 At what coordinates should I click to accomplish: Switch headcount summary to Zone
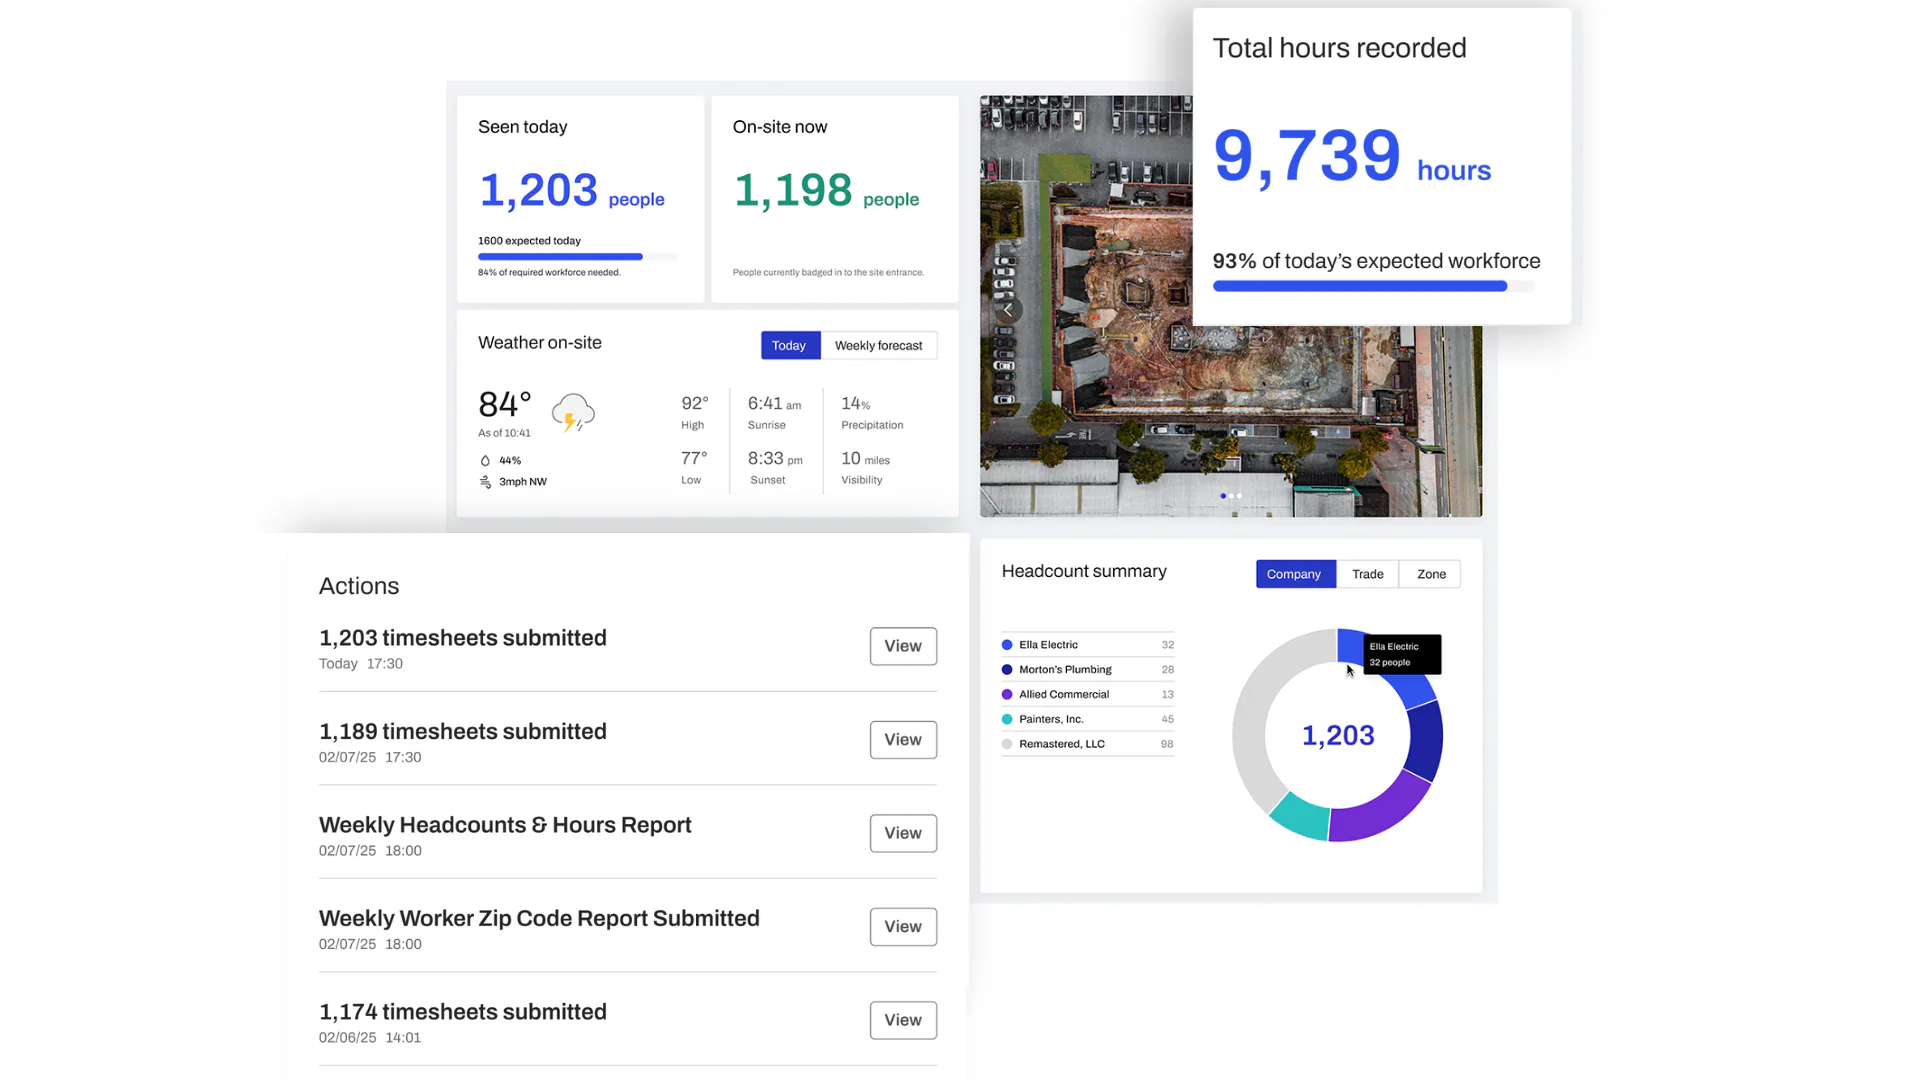pyautogui.click(x=1431, y=574)
